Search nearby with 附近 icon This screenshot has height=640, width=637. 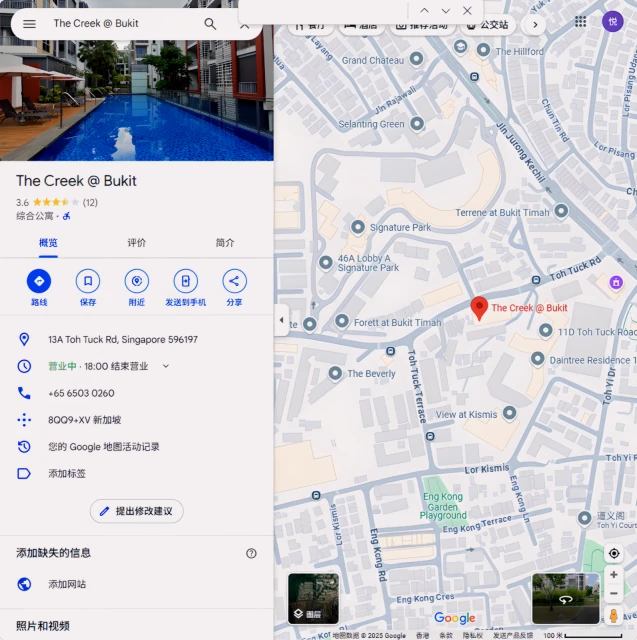[x=137, y=281]
